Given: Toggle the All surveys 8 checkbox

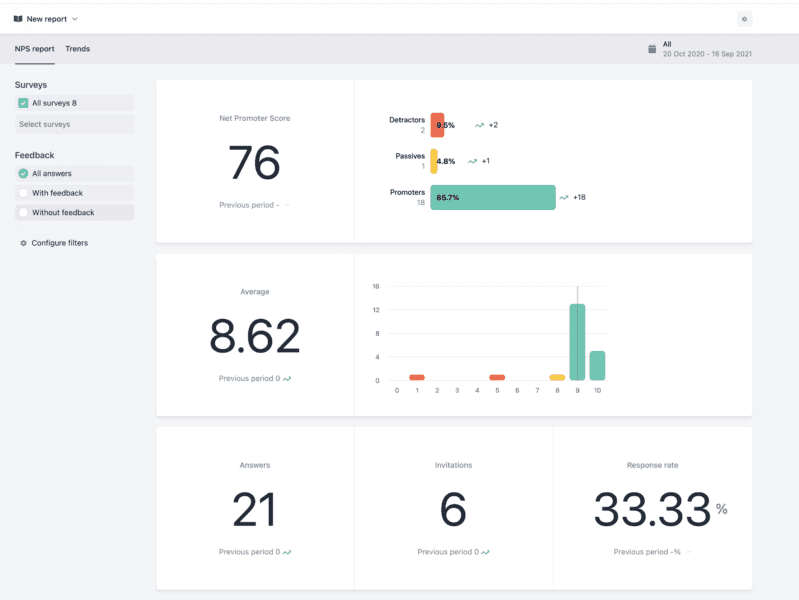Looking at the screenshot, I should click(x=23, y=103).
